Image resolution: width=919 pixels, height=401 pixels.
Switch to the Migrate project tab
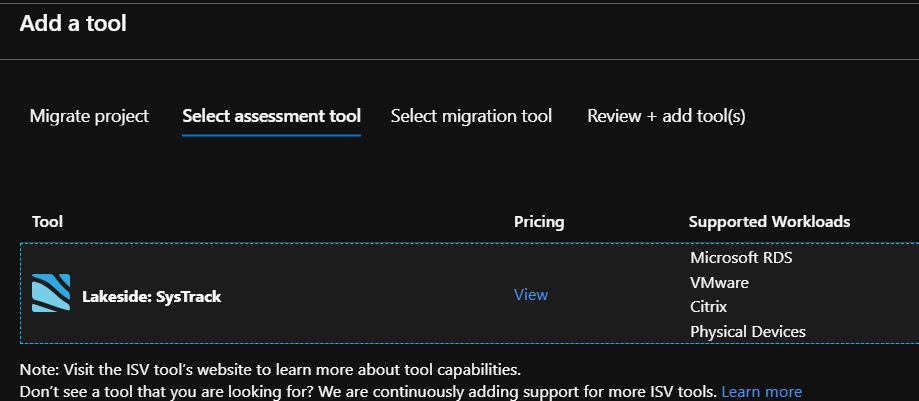pos(89,116)
